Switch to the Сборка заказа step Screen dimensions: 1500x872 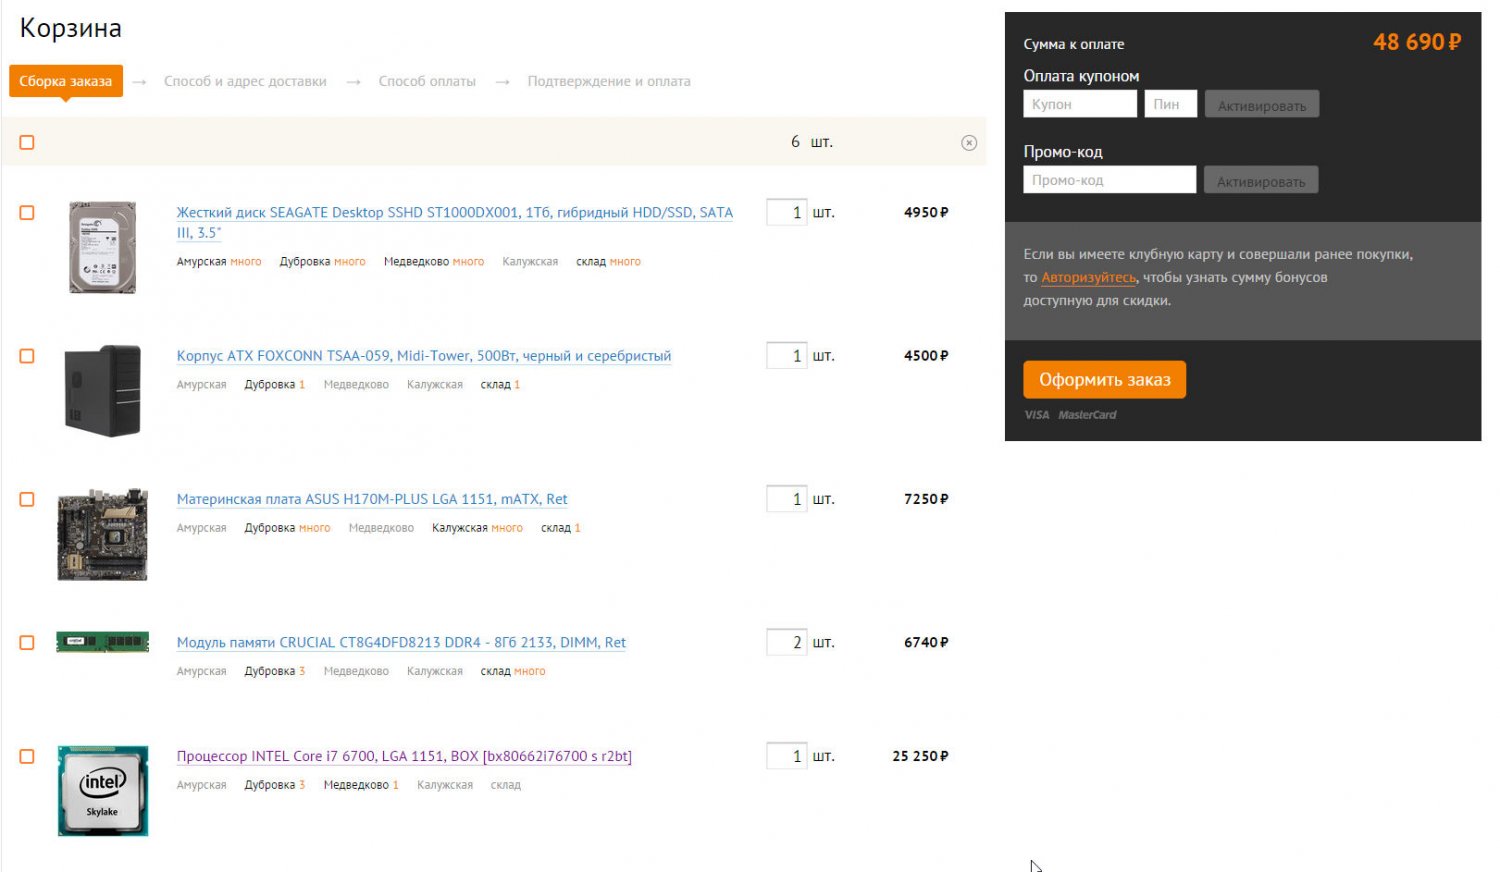66,81
